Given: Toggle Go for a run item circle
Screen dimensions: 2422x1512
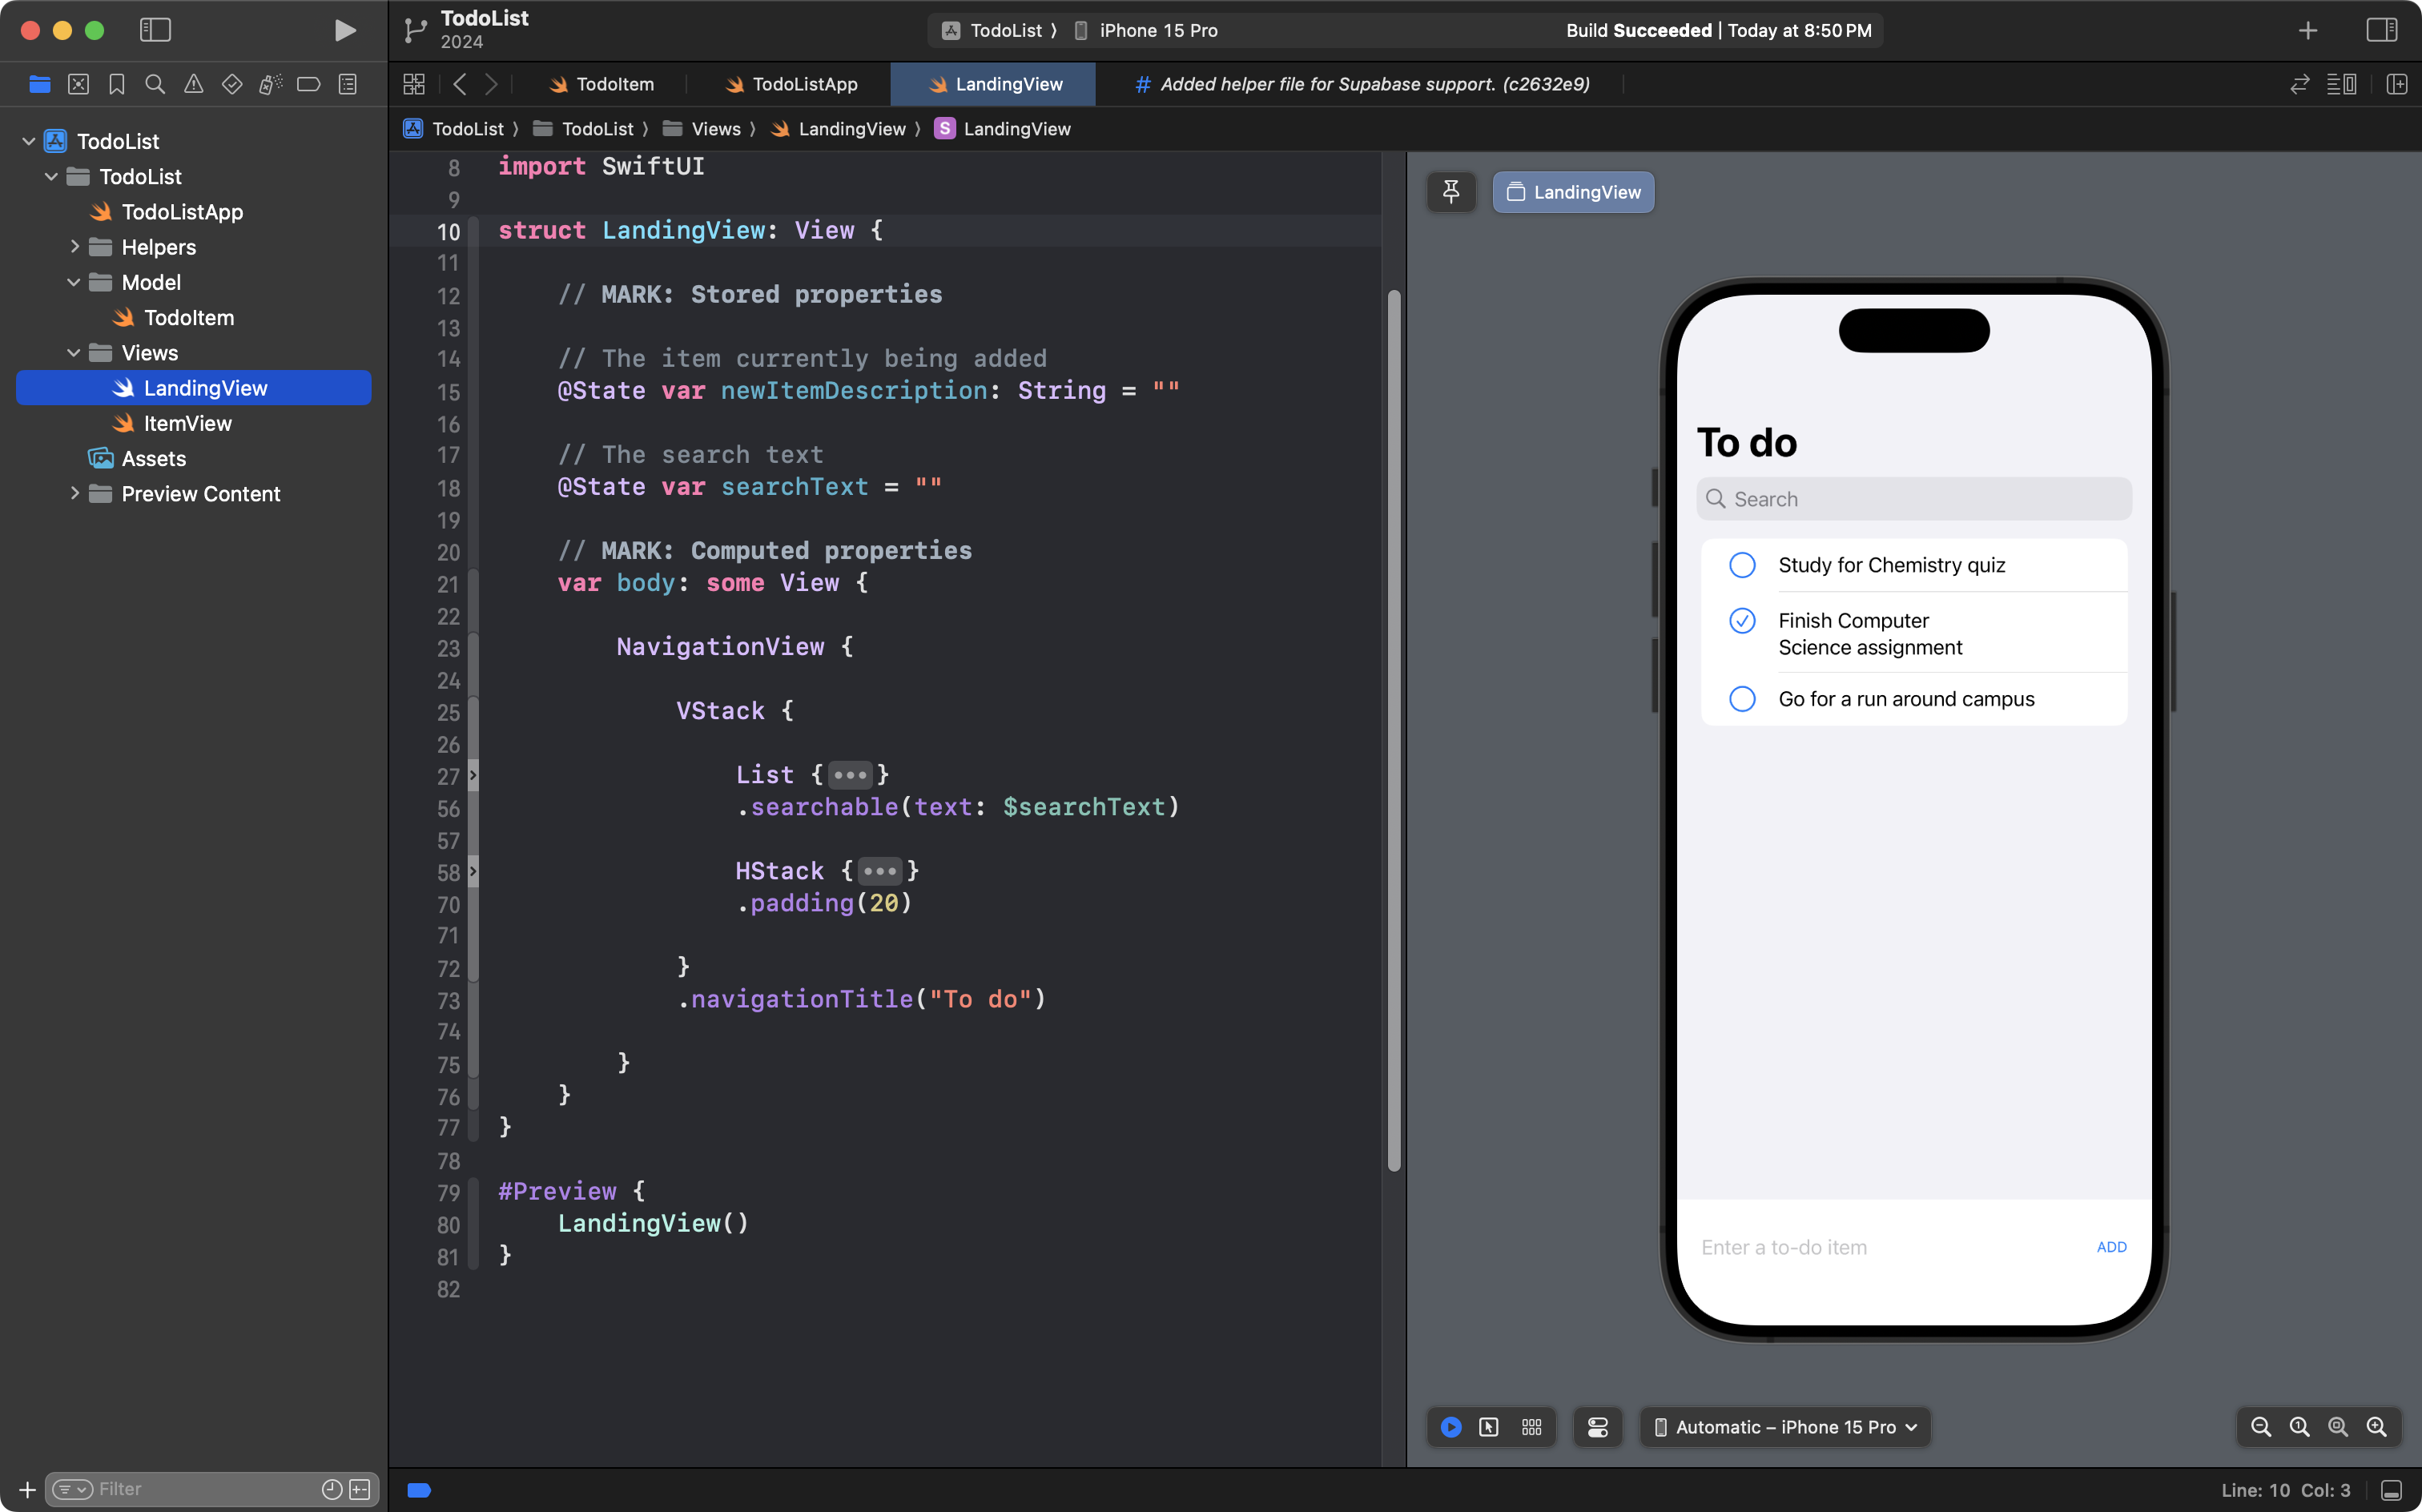Looking at the screenshot, I should pos(1742,699).
